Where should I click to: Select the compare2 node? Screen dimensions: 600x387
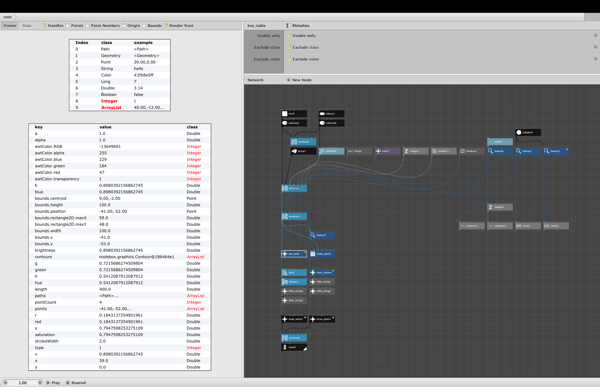point(500,226)
